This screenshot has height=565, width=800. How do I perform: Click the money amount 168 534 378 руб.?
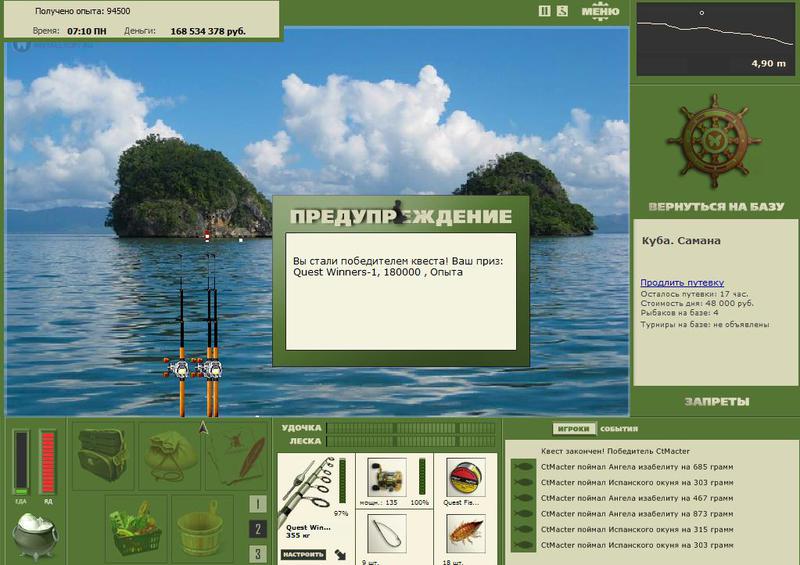click(208, 31)
